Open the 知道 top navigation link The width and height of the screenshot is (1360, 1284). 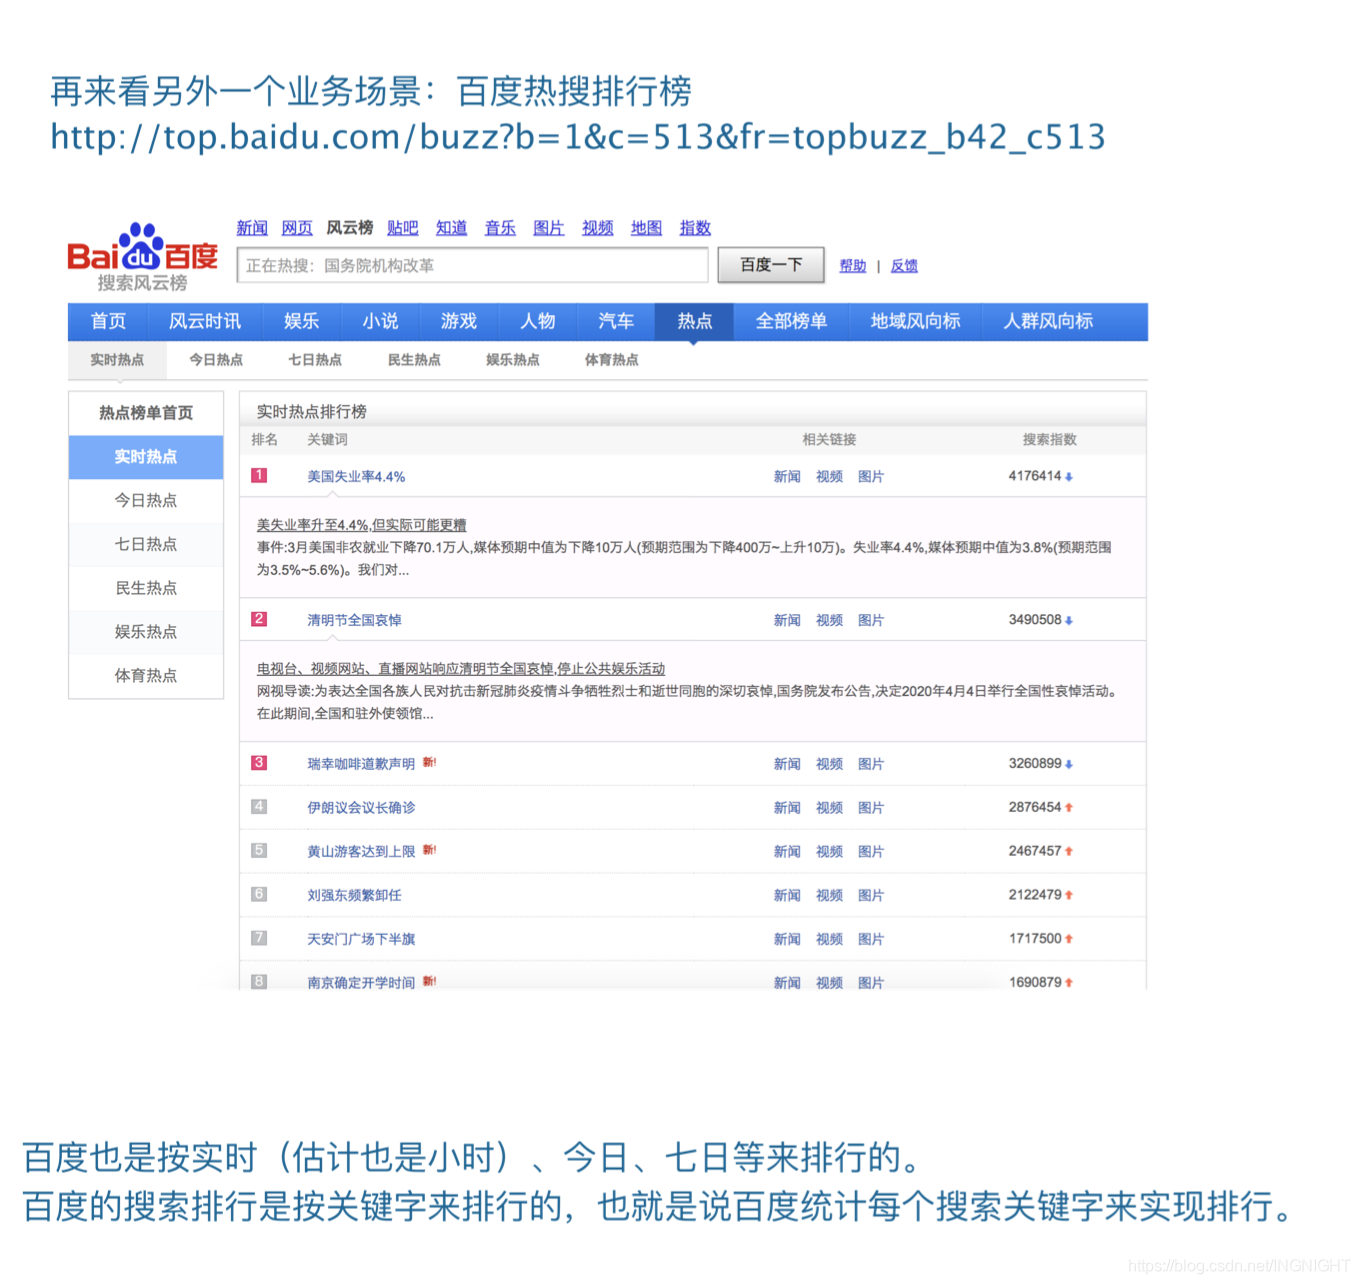452,228
